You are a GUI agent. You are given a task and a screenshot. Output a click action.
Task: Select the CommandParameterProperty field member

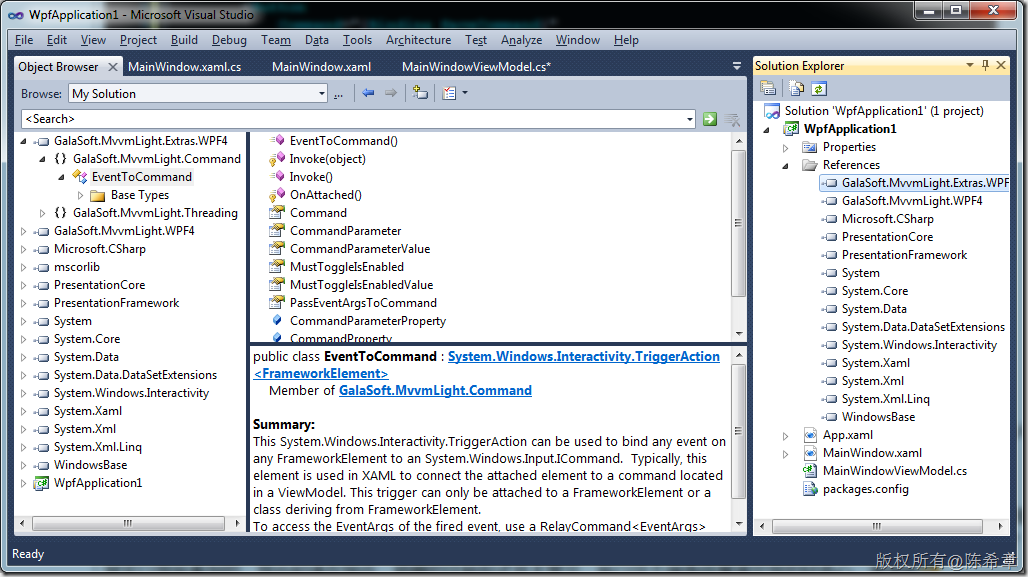[368, 321]
